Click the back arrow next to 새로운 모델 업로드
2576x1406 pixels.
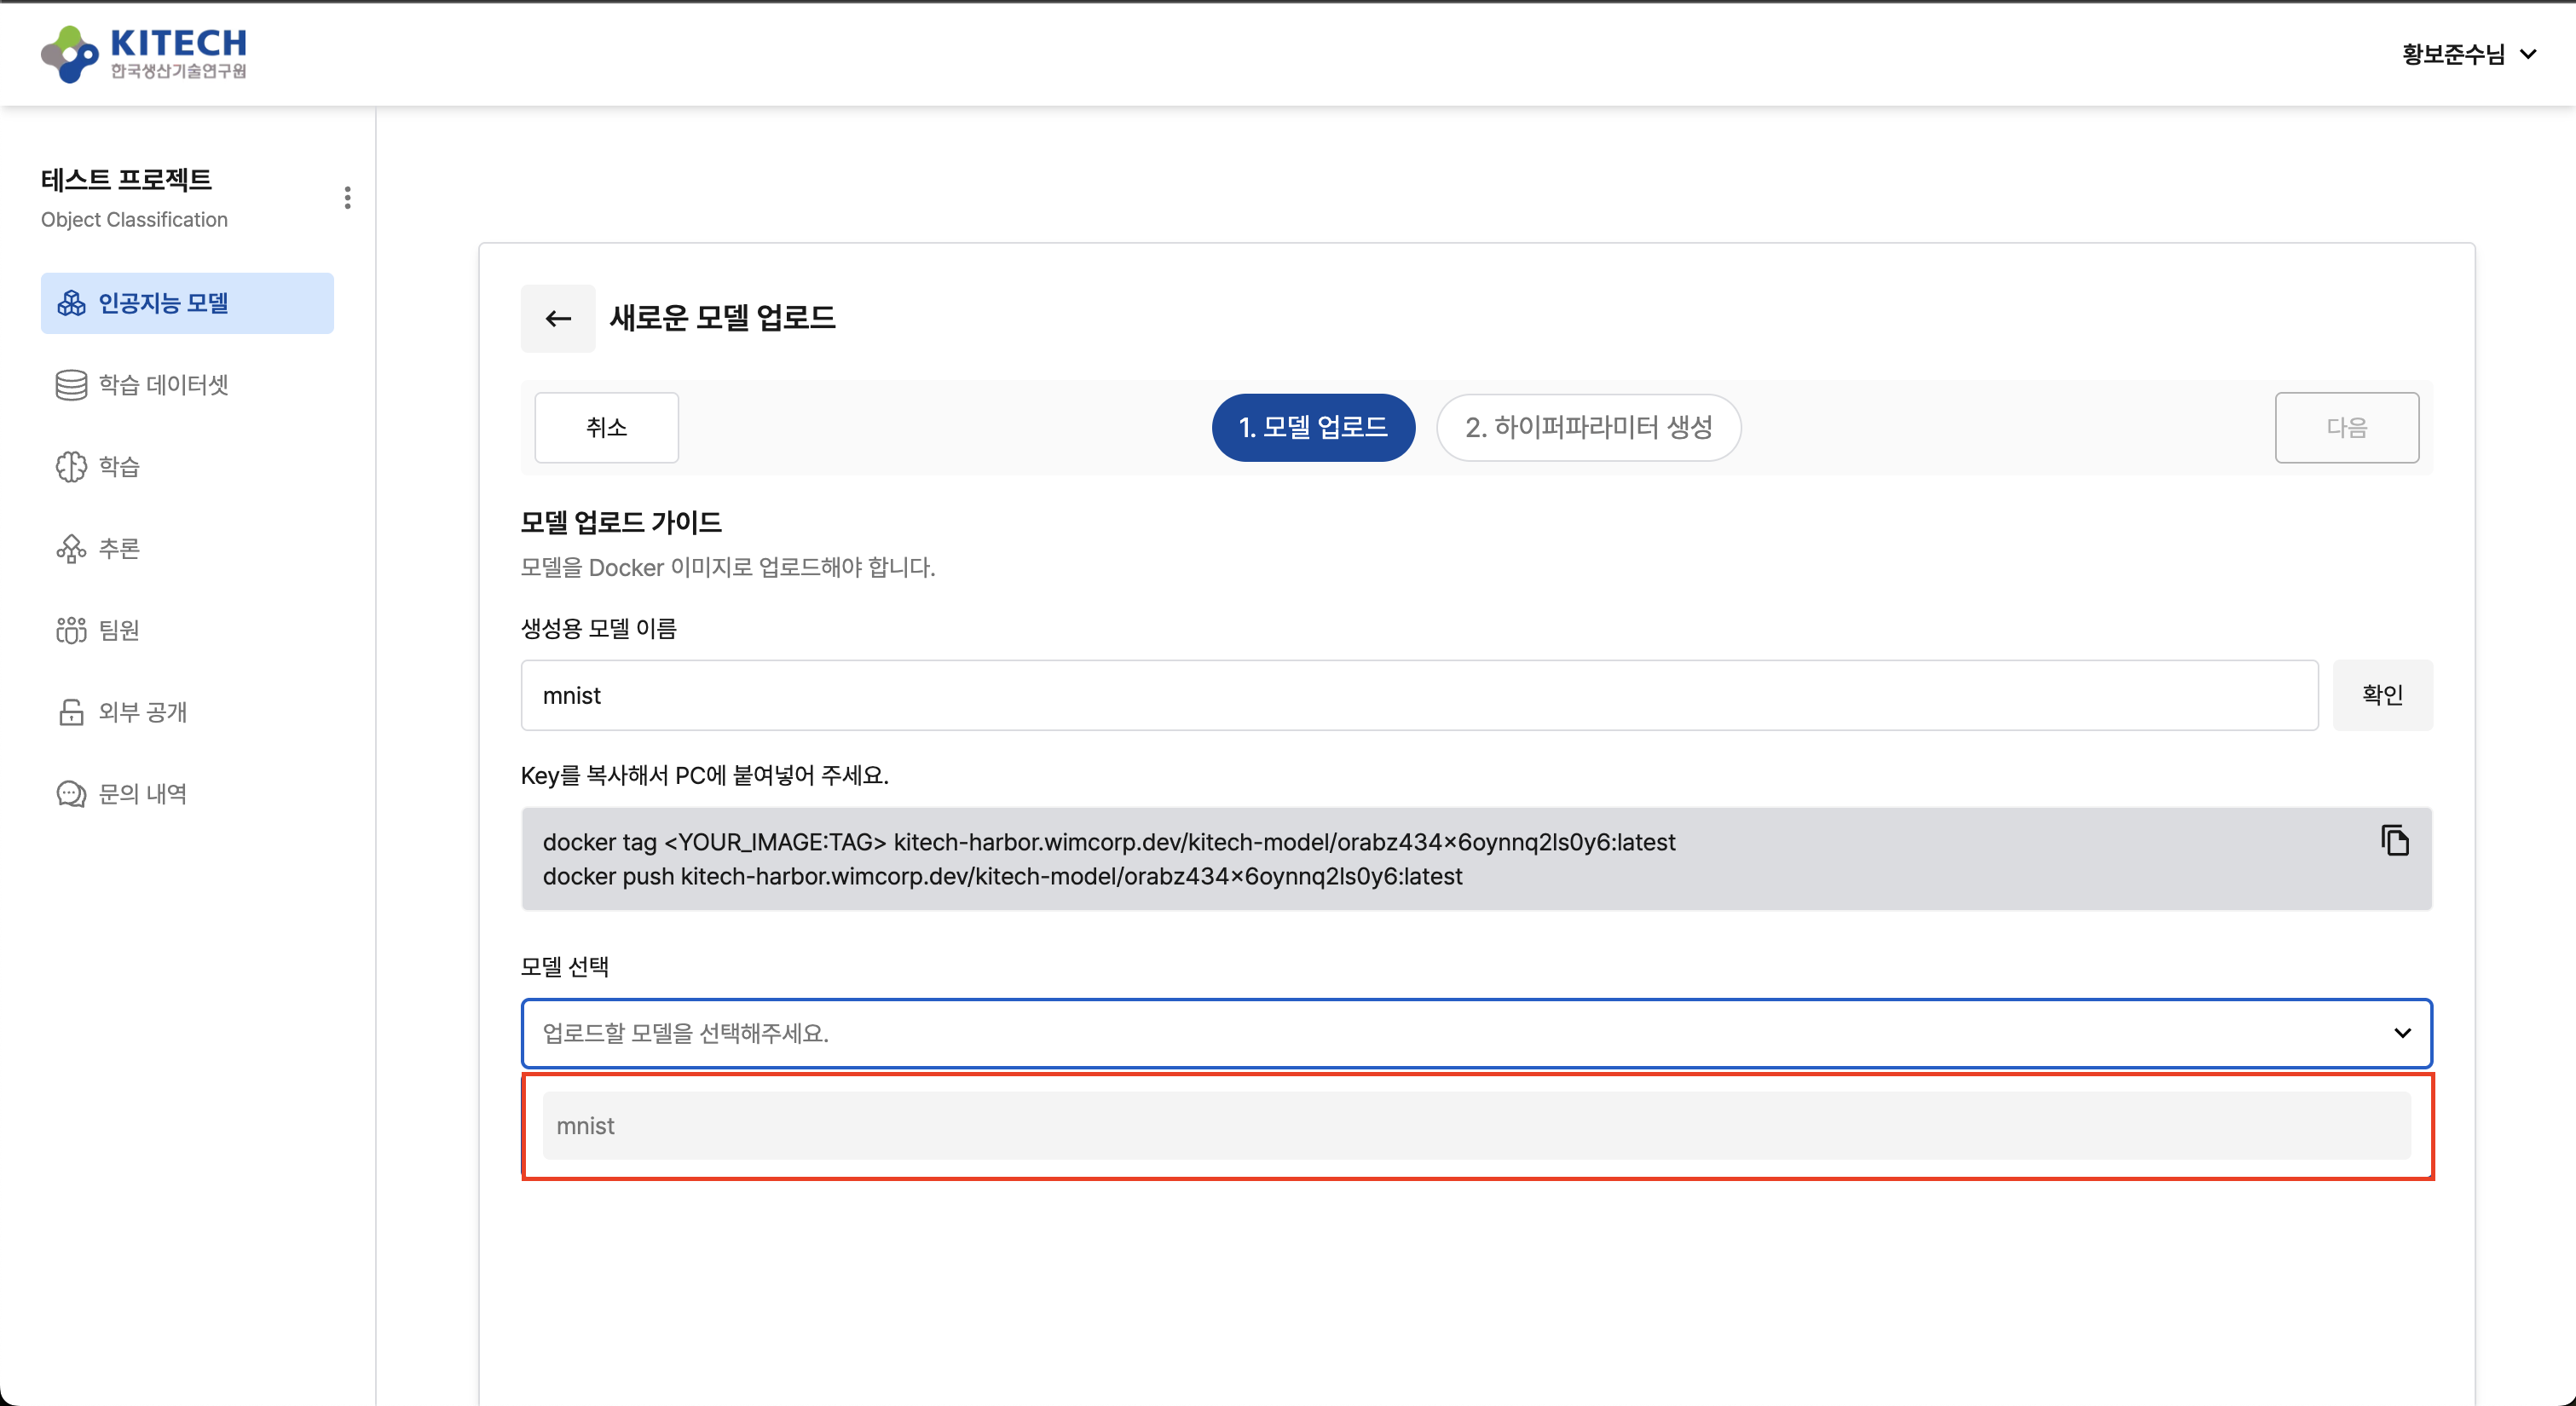pos(557,318)
